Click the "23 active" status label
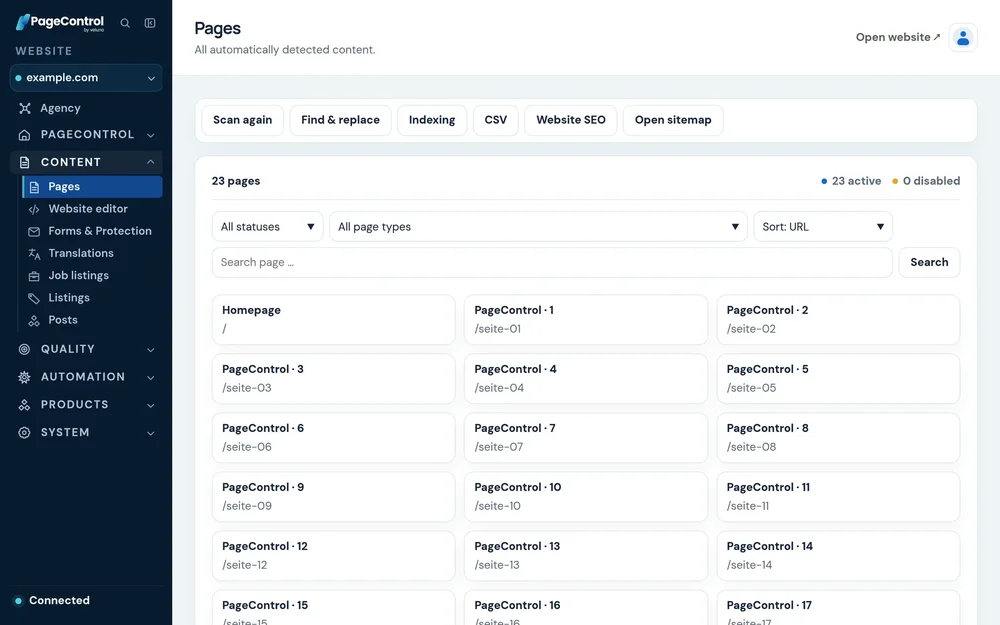The width and height of the screenshot is (1000, 625). click(x=851, y=181)
